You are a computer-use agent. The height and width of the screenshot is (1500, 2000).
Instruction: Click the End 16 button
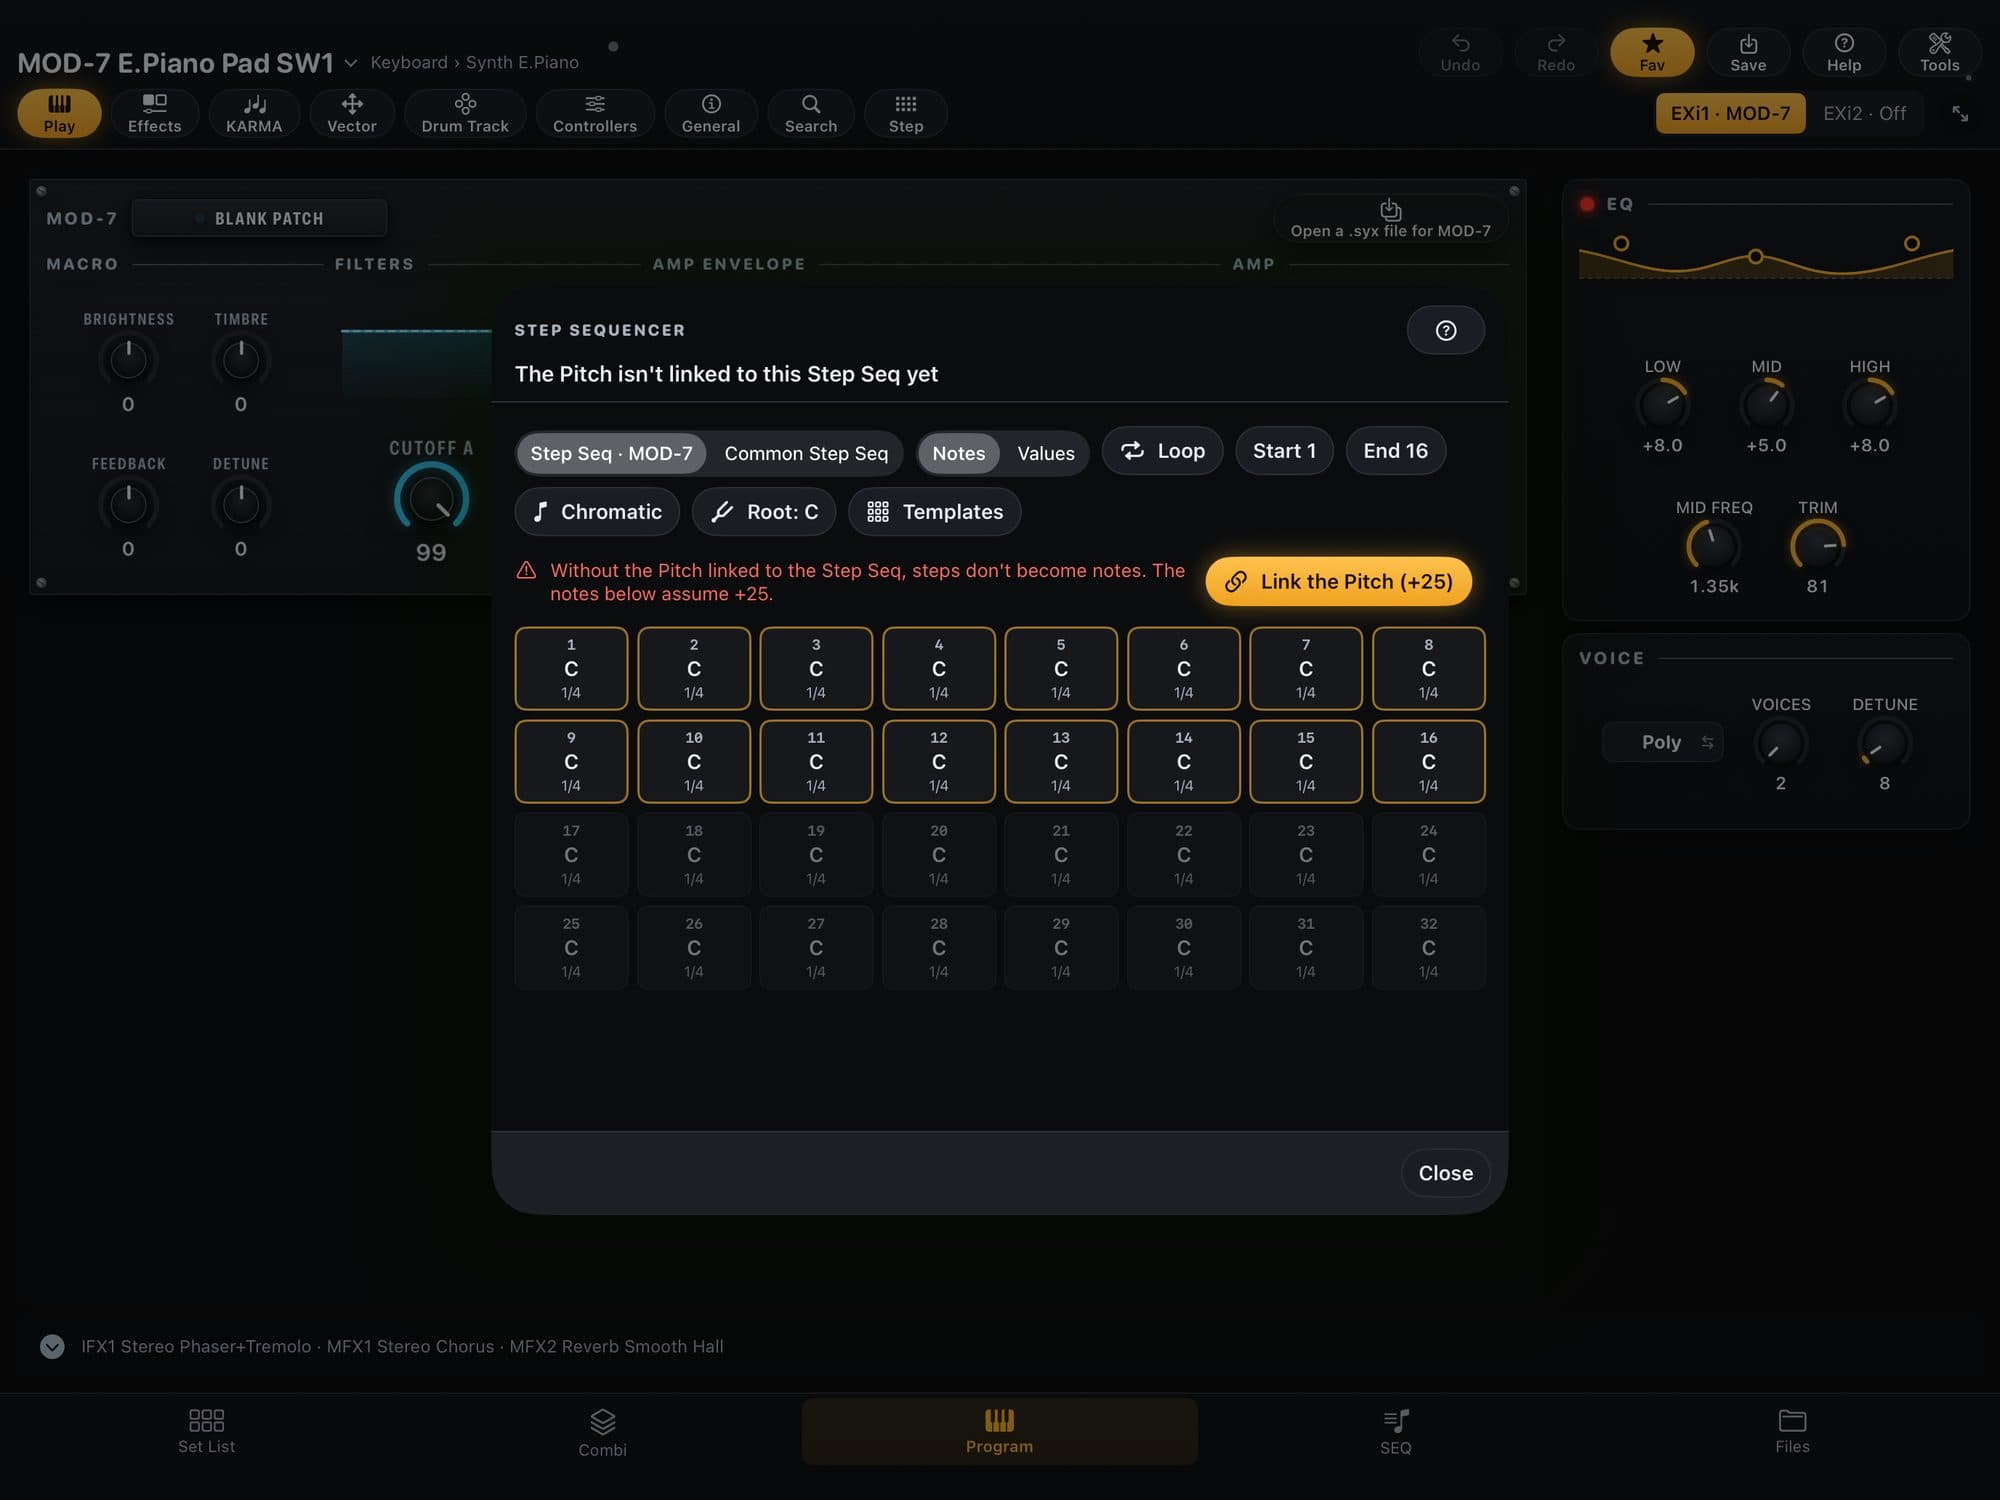pyautogui.click(x=1396, y=451)
